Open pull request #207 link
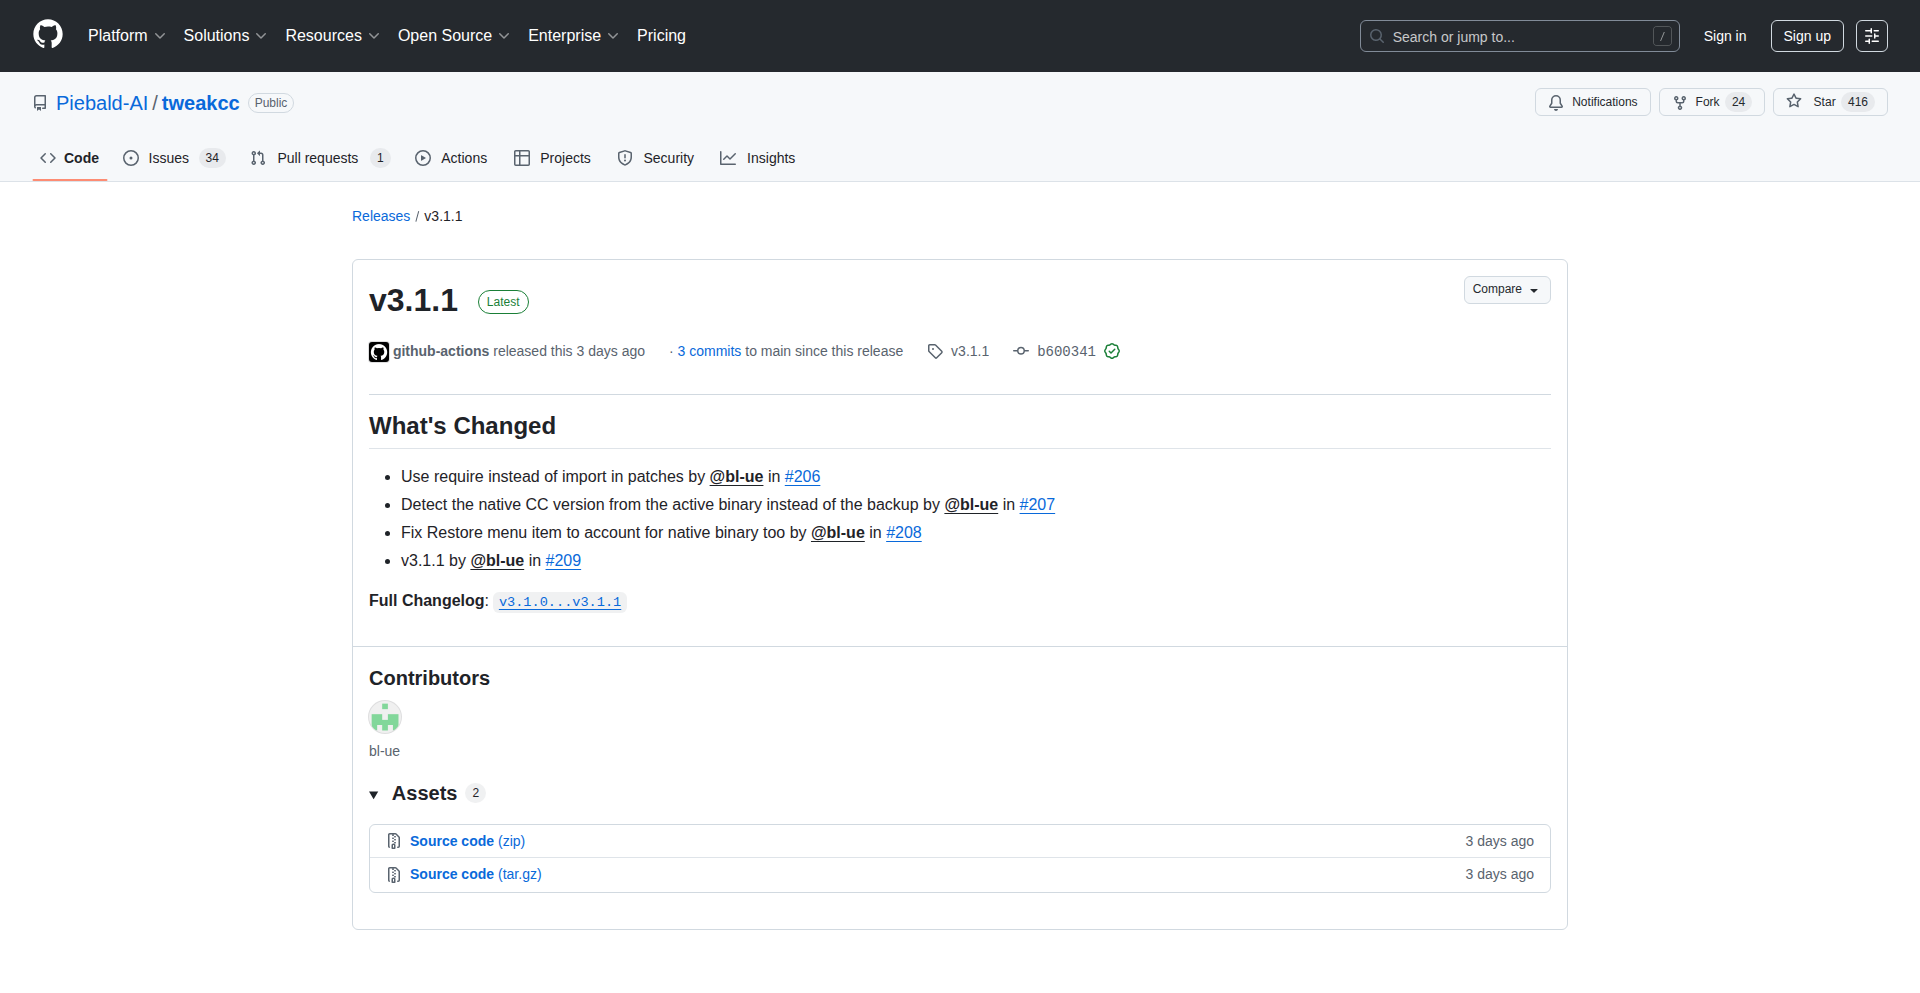The image size is (1920, 993). click(x=1036, y=505)
